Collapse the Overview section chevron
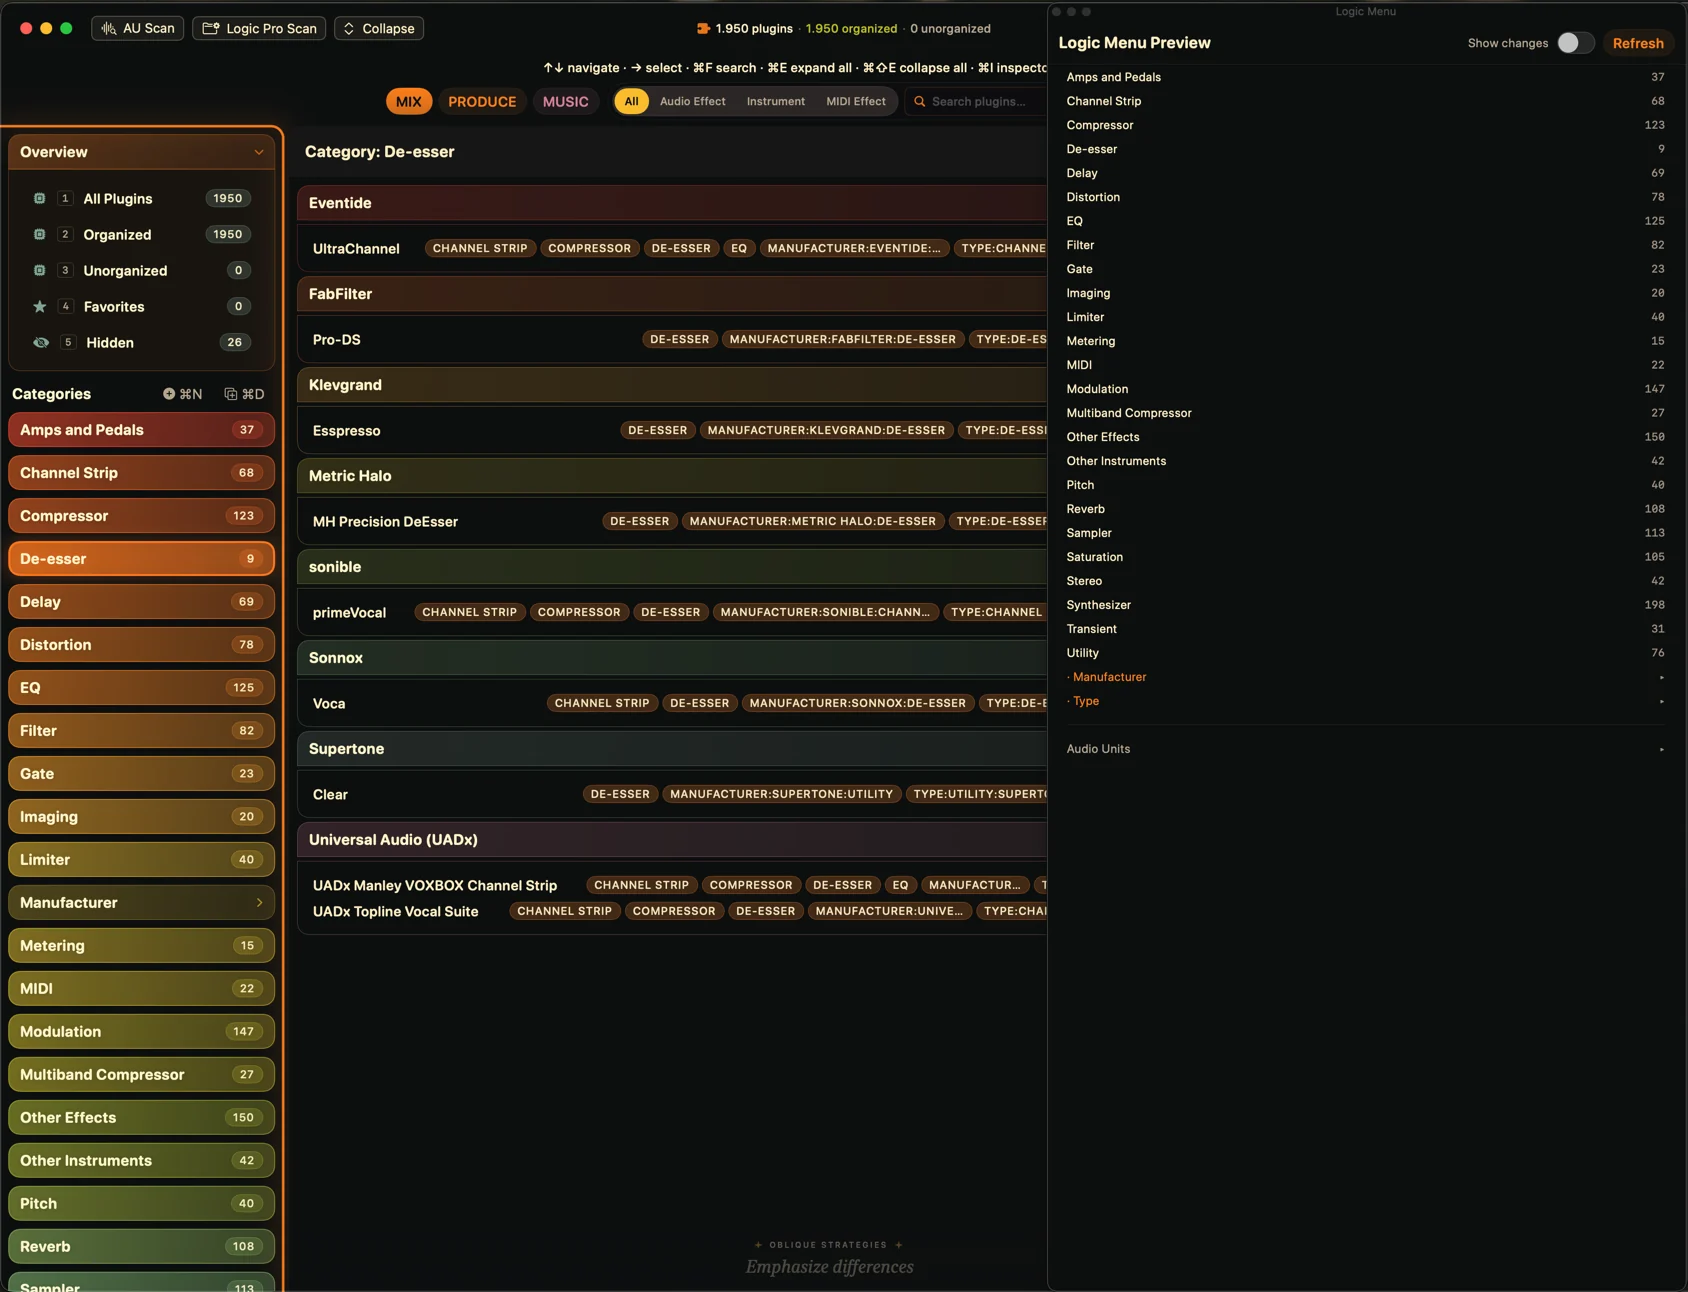 pyautogui.click(x=259, y=153)
